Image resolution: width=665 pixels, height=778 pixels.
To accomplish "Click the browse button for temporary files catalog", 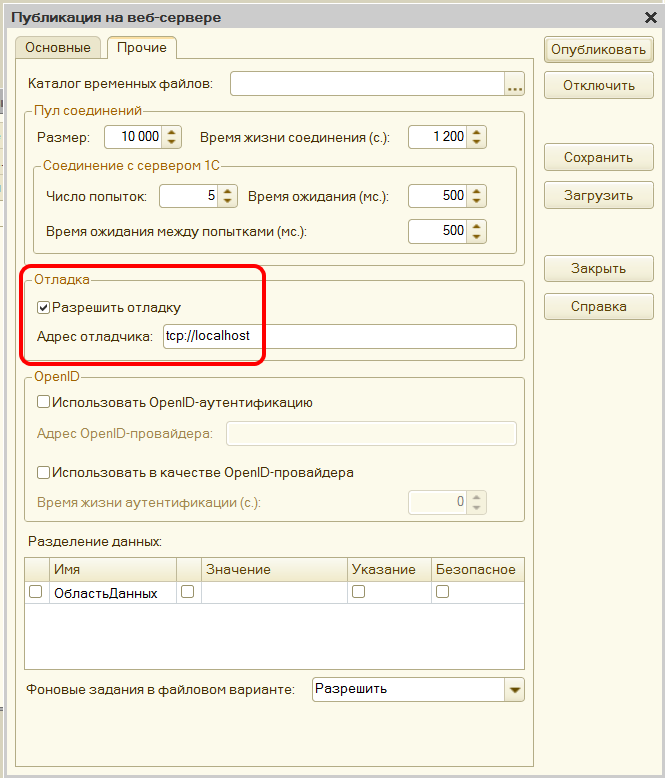I will click(515, 84).
